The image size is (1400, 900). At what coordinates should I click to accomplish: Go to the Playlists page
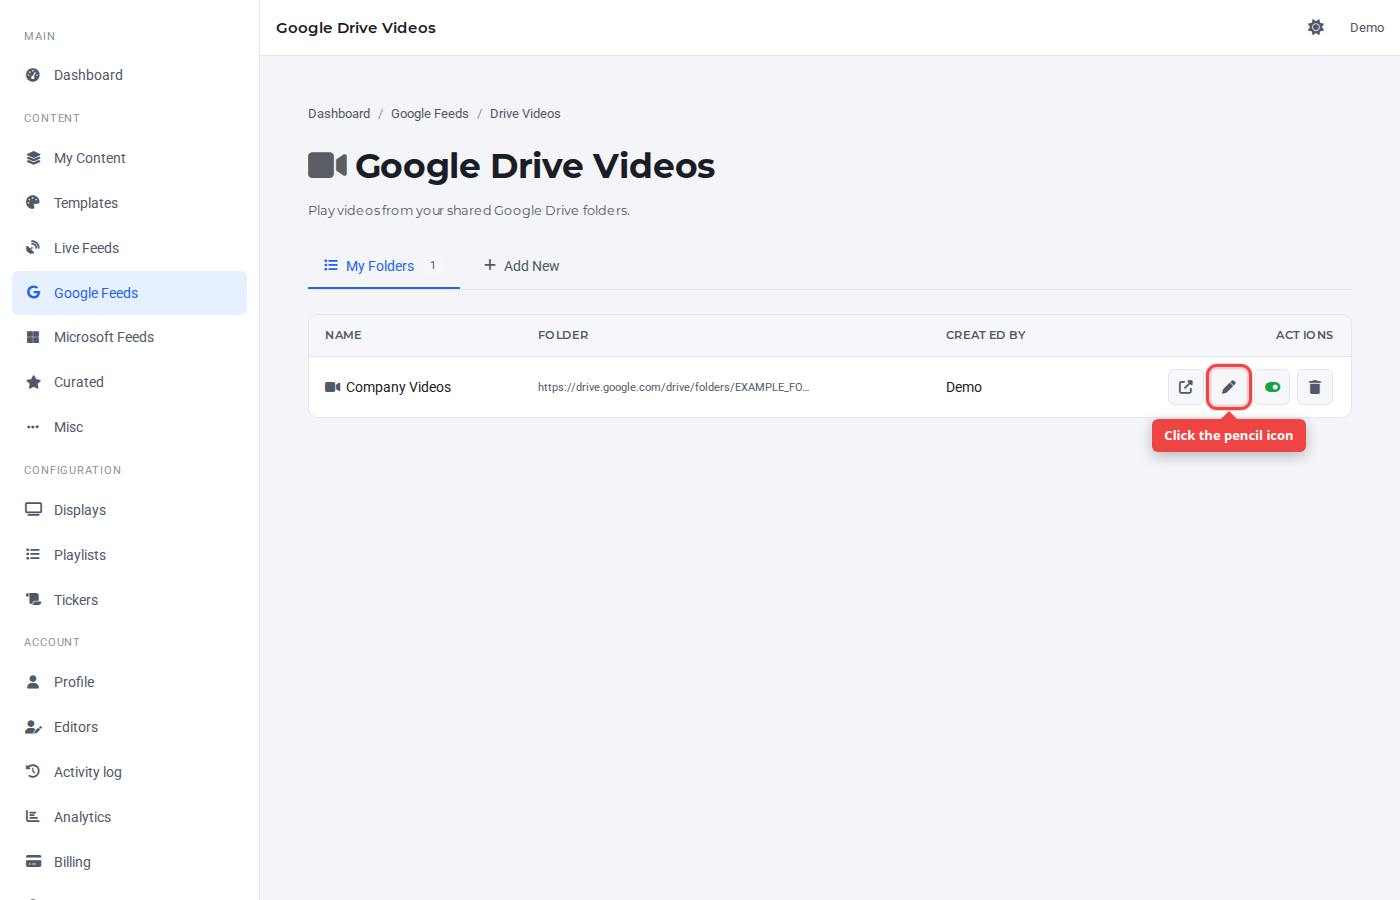(x=129, y=555)
